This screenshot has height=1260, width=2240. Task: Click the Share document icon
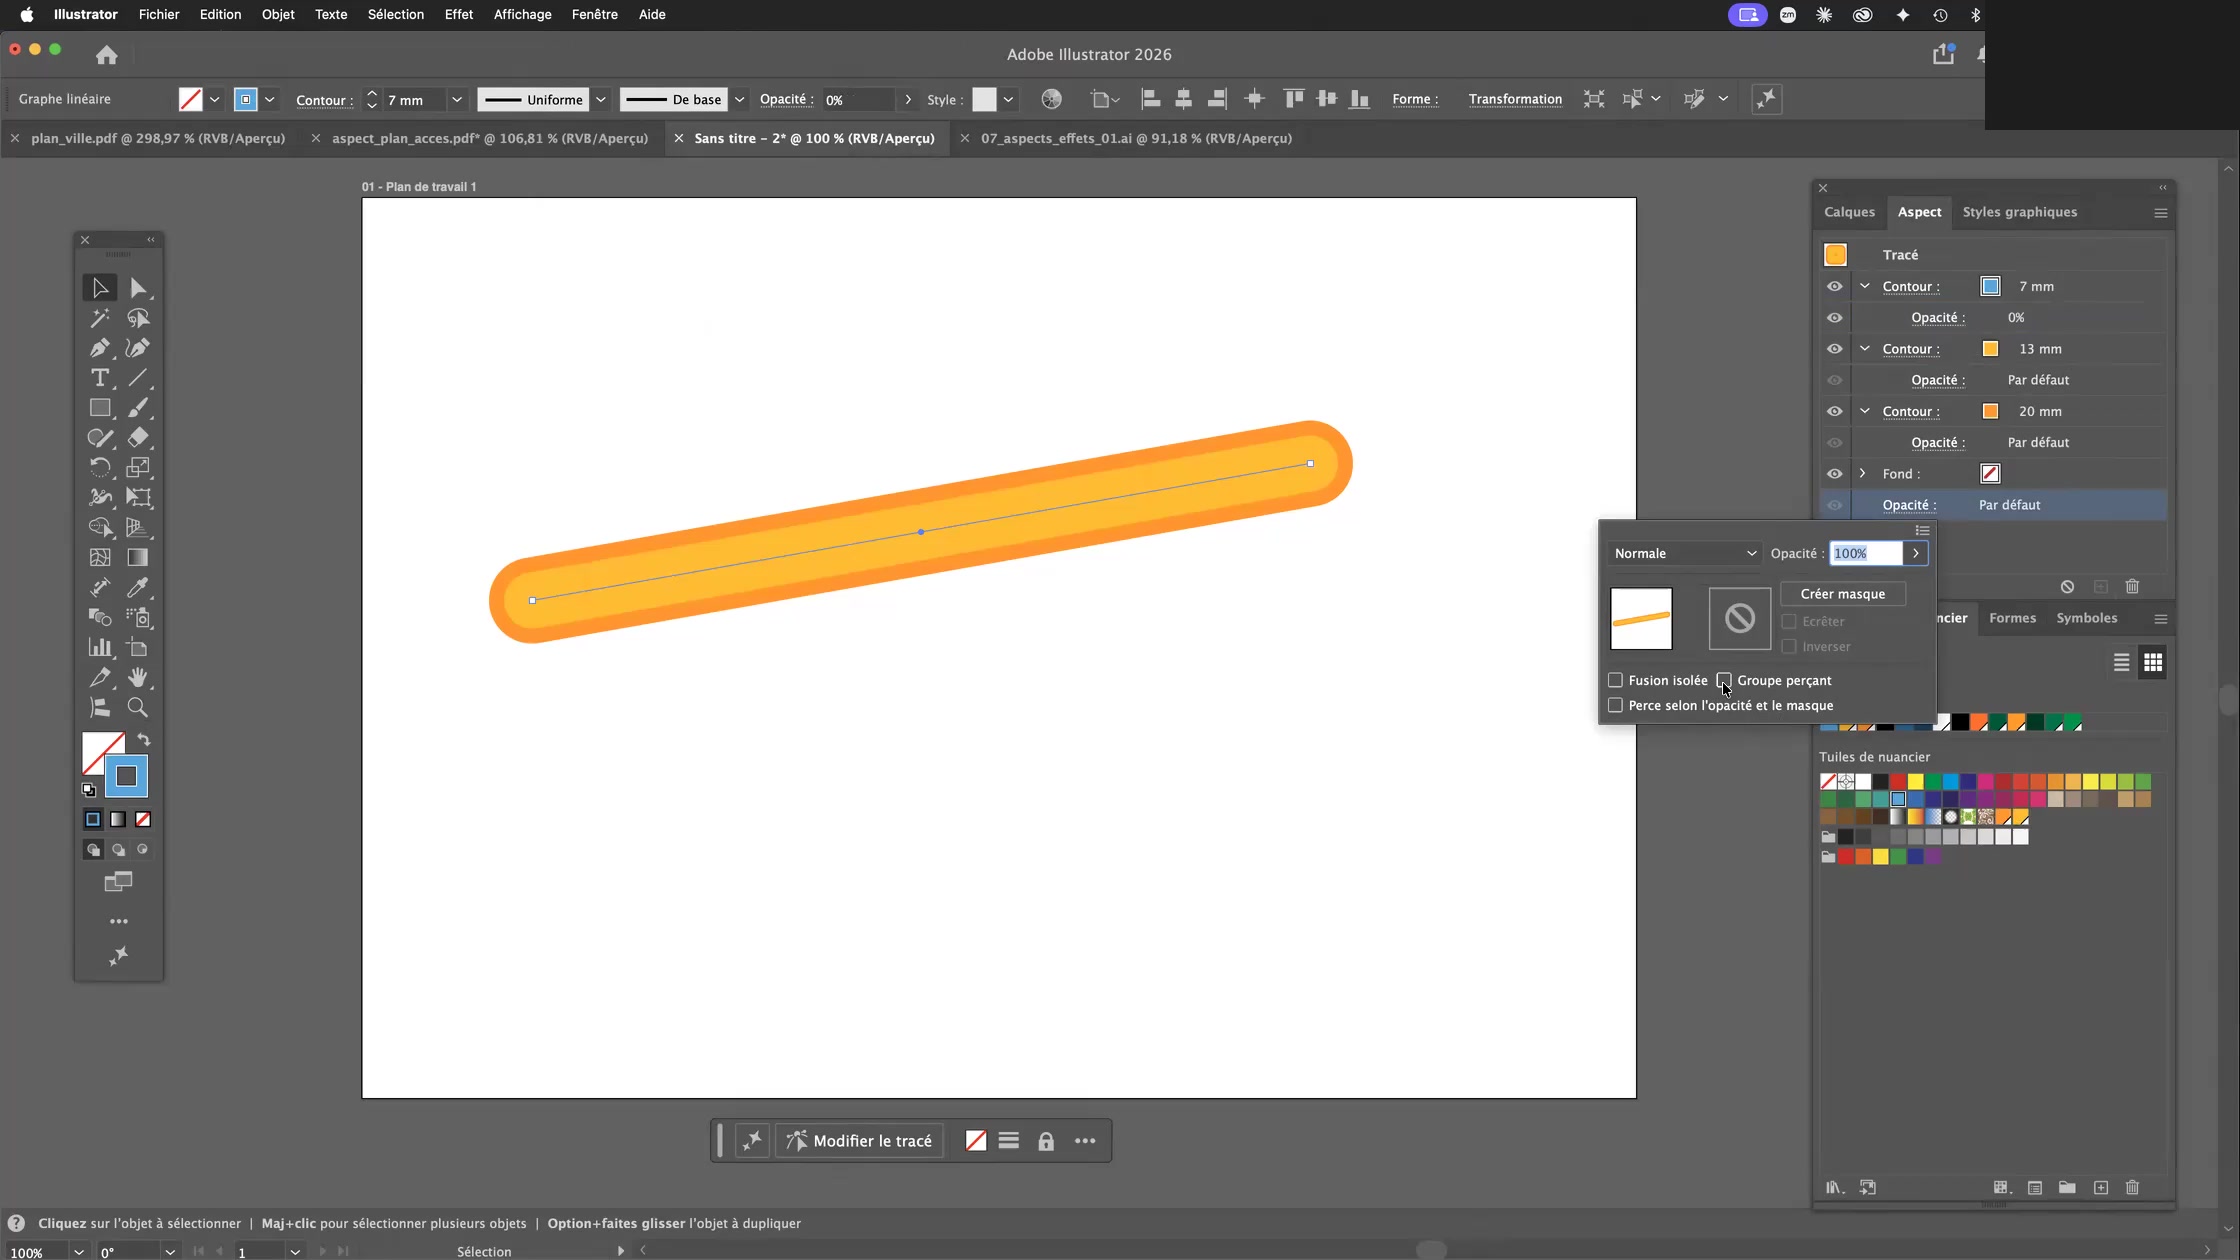(1943, 54)
